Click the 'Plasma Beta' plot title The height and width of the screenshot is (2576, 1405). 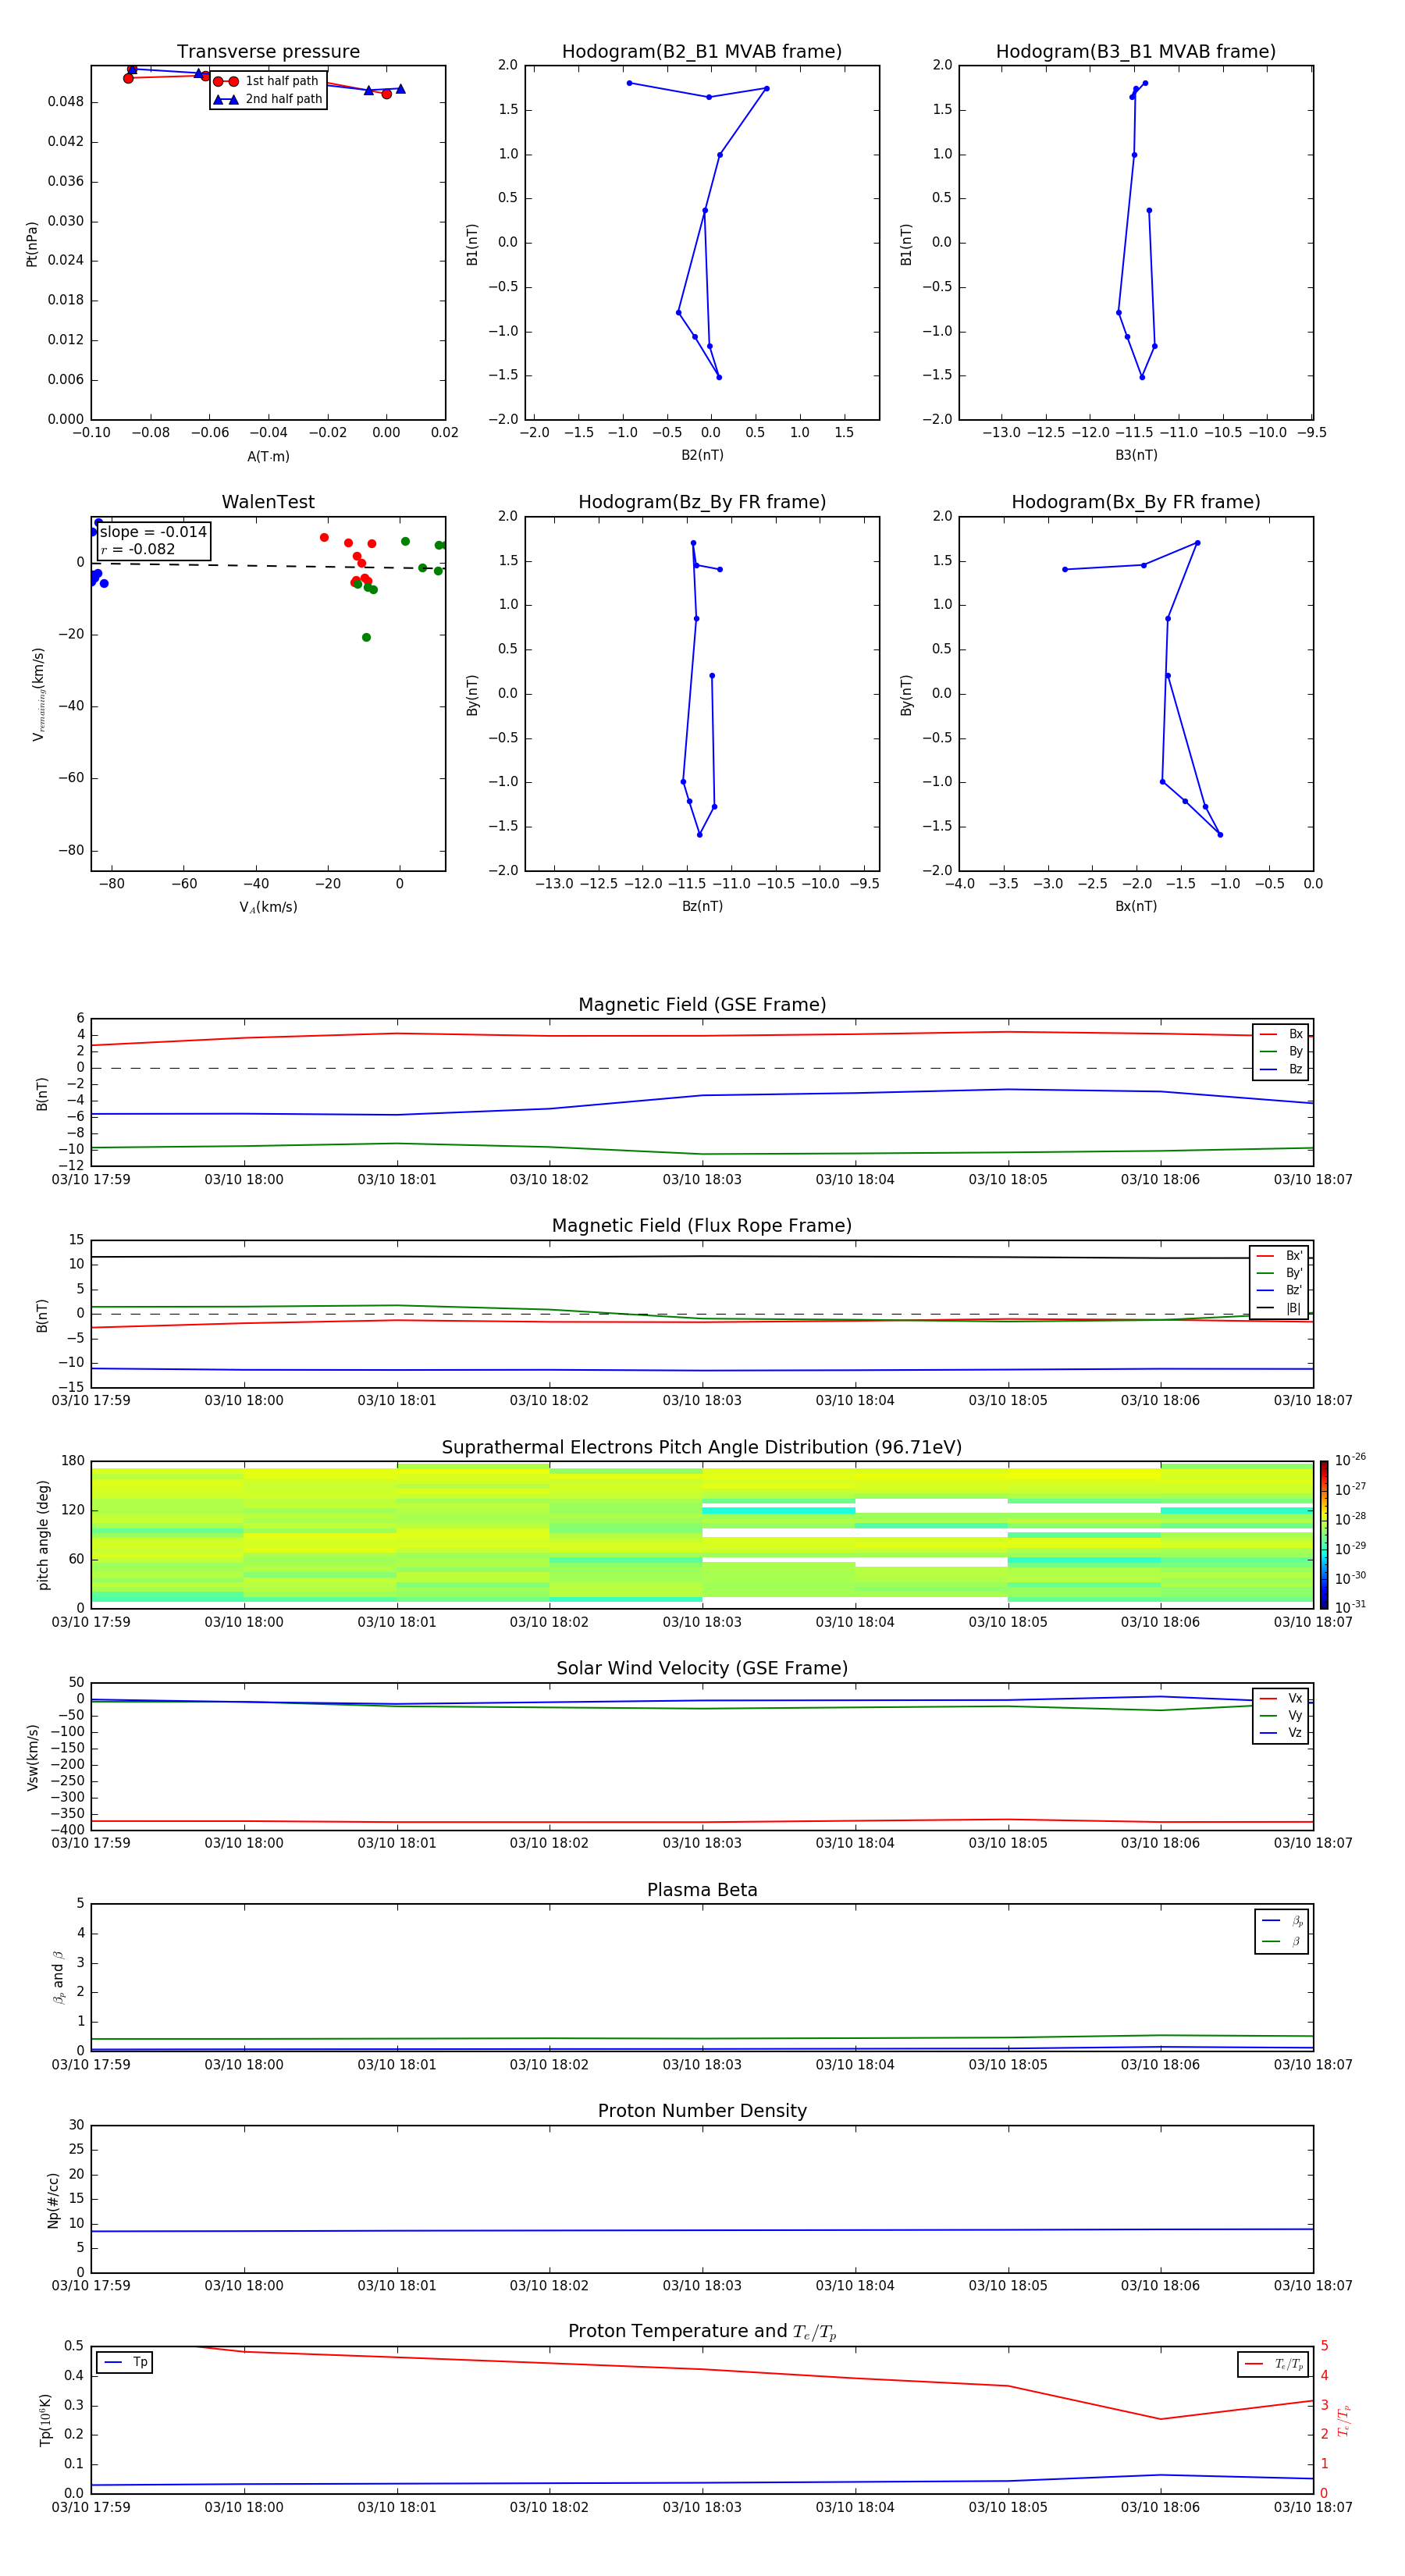(702, 1890)
